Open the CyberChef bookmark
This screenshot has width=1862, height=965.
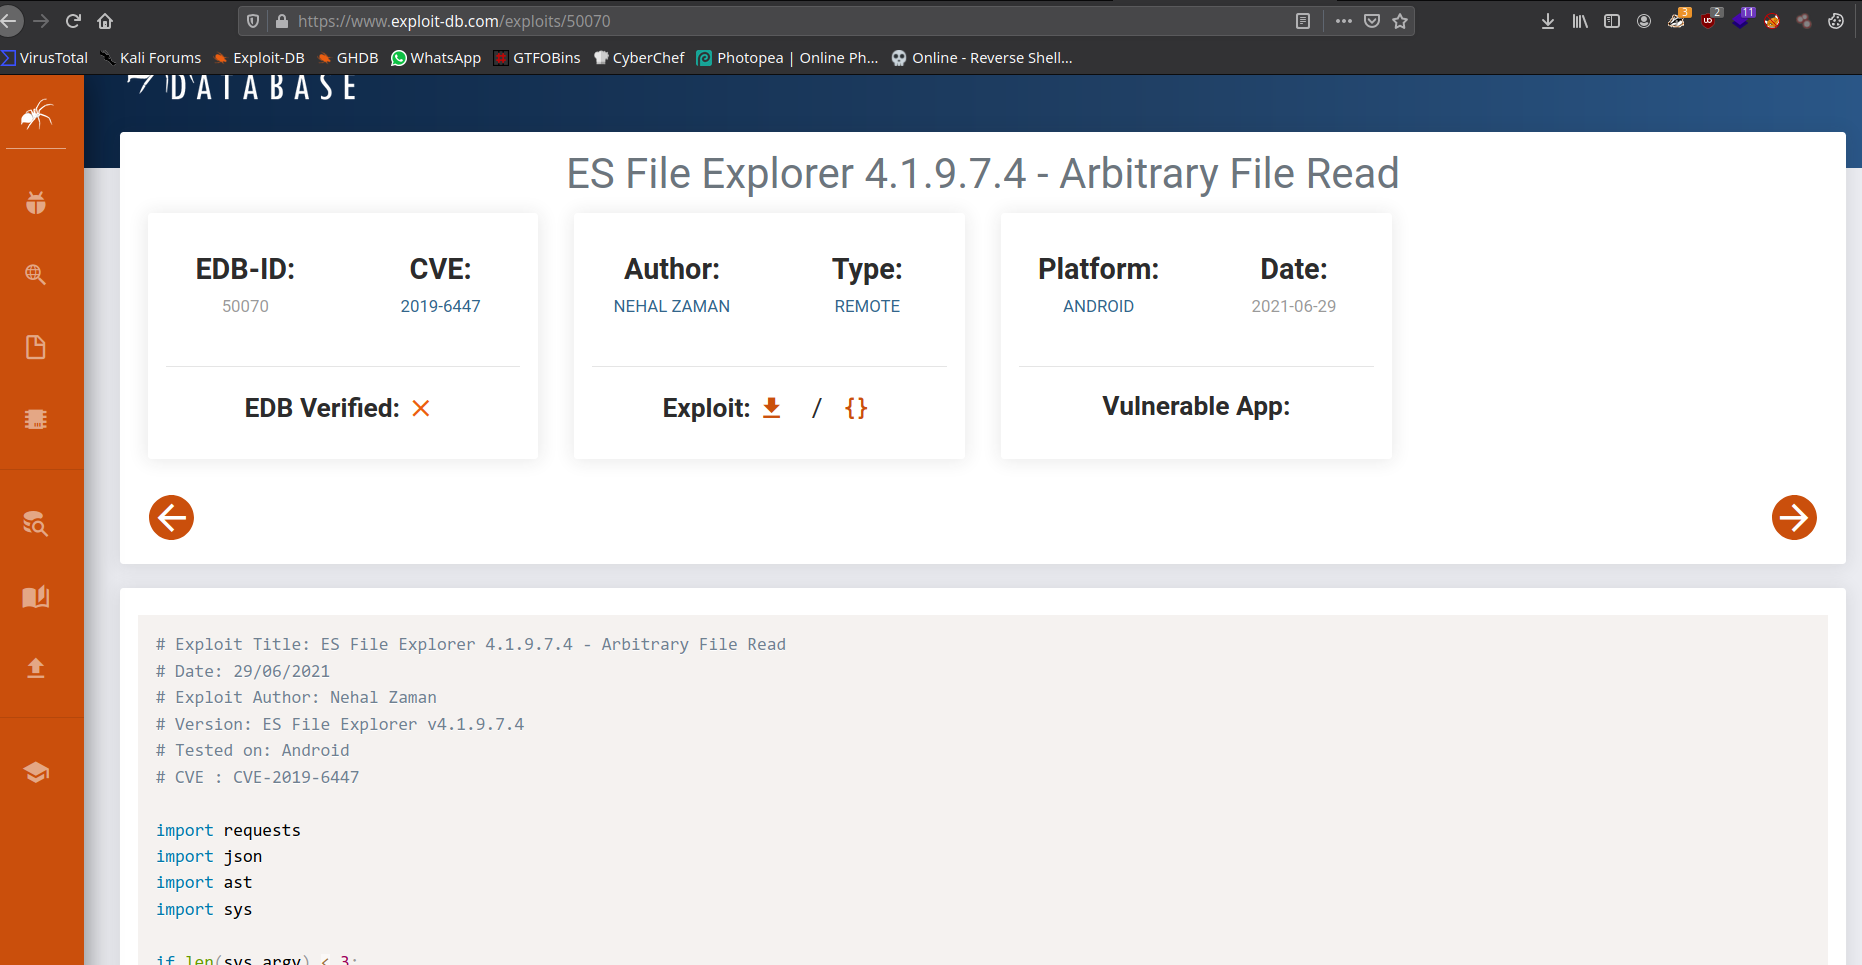click(x=639, y=58)
